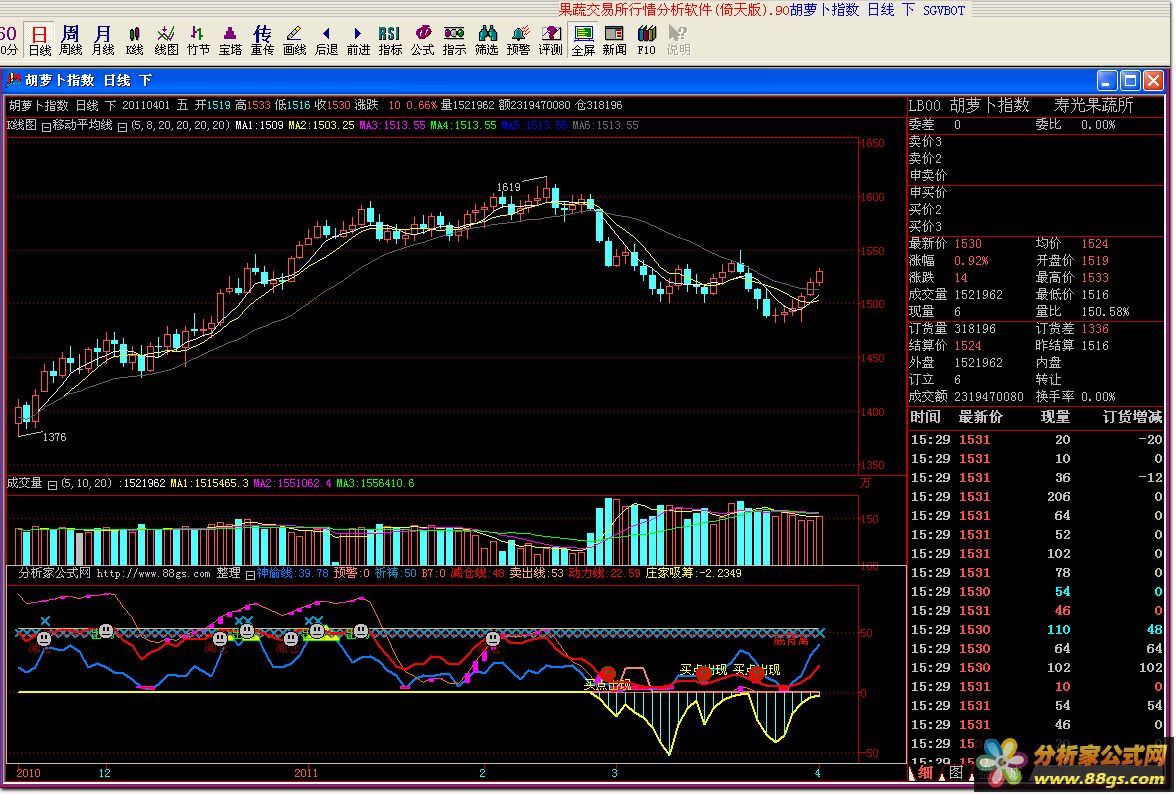
Task: Activate the 画线 line drawing pencil tool
Action: 294,40
